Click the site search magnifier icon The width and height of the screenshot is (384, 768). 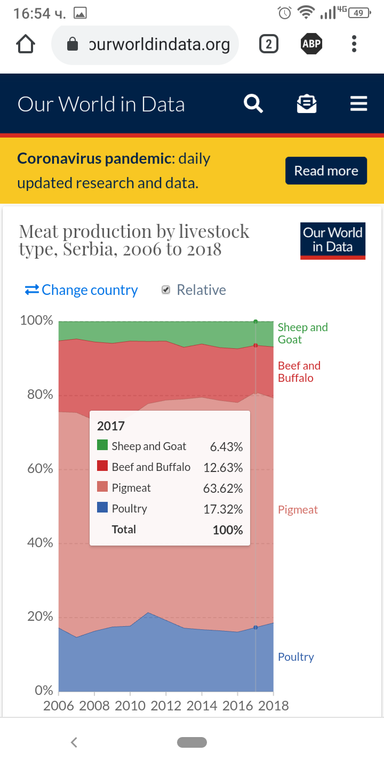click(253, 104)
